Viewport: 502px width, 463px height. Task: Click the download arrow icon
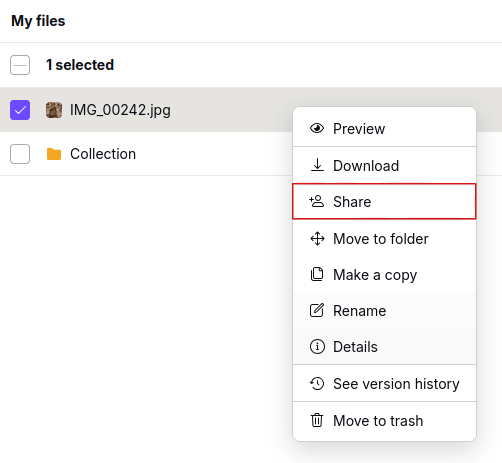click(317, 165)
